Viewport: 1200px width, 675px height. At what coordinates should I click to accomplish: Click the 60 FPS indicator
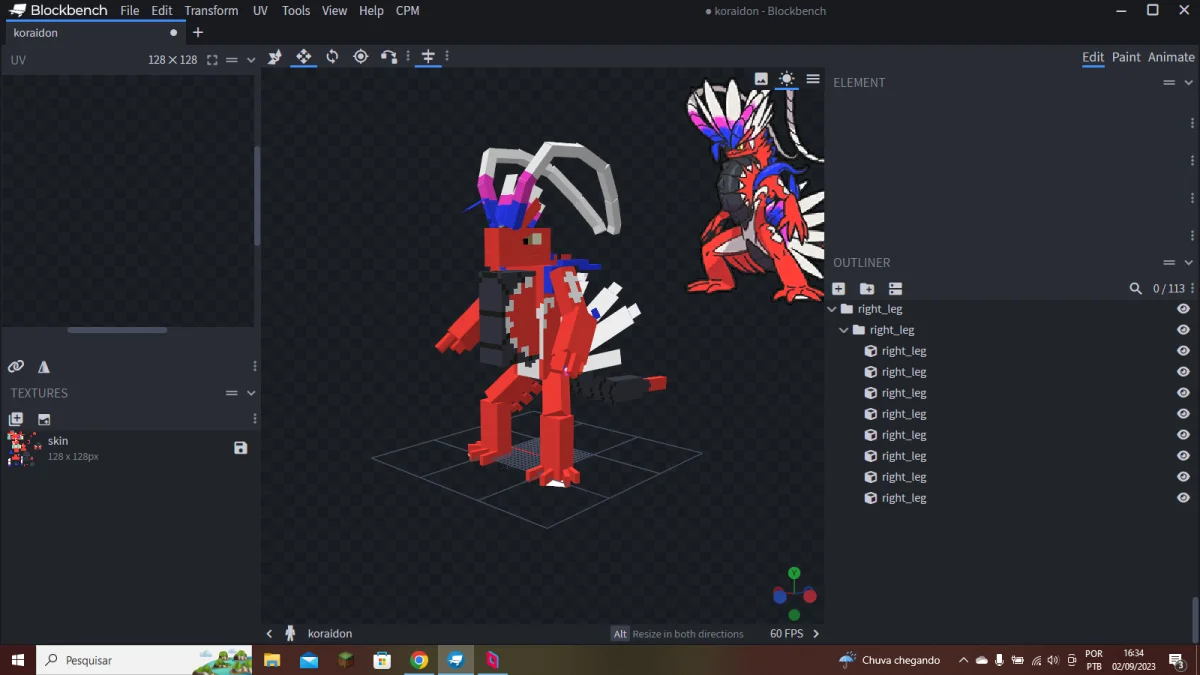[x=787, y=633]
